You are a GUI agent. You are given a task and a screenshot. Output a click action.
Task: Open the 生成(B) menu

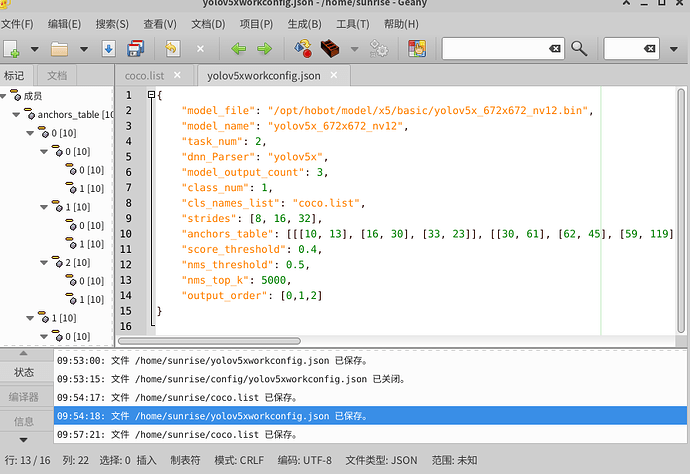coord(305,24)
